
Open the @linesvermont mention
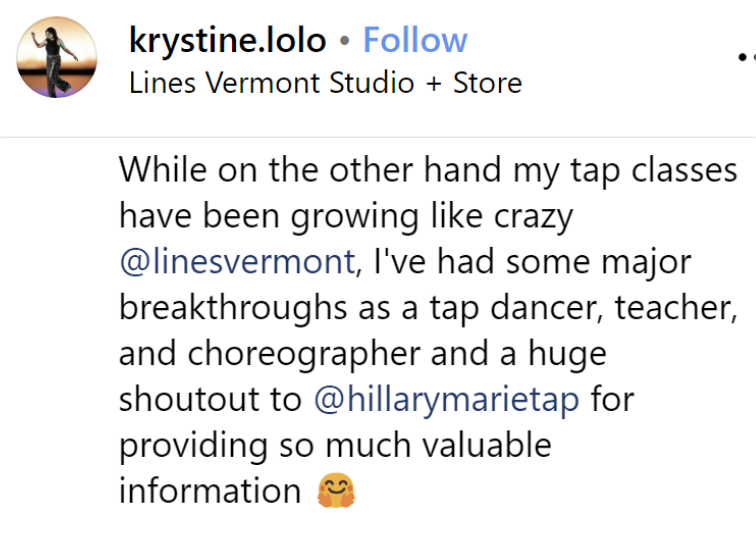(236, 261)
